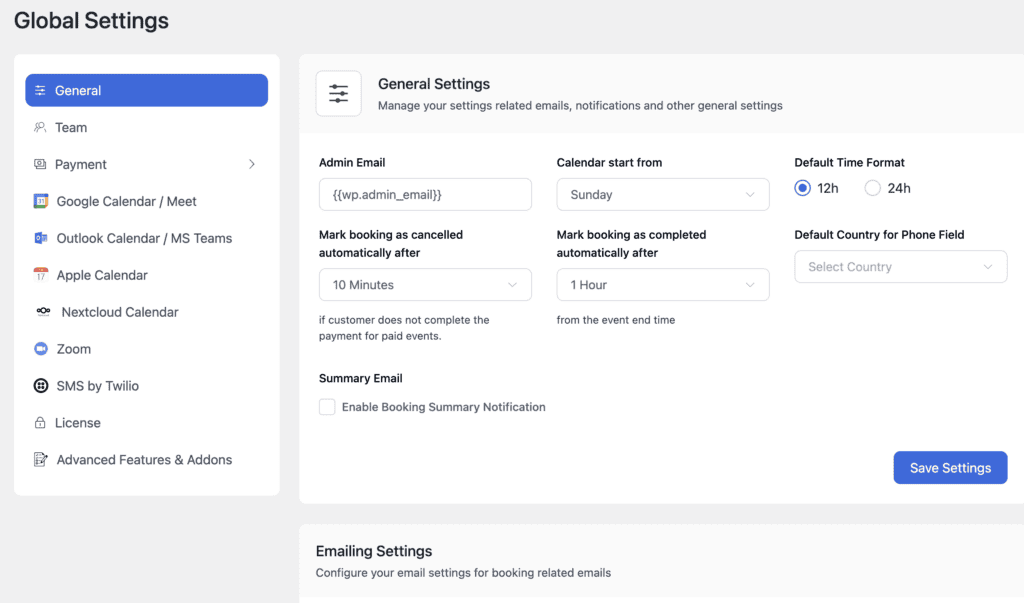
Task: Click the Advanced Features & Addons icon
Action: pos(40,459)
